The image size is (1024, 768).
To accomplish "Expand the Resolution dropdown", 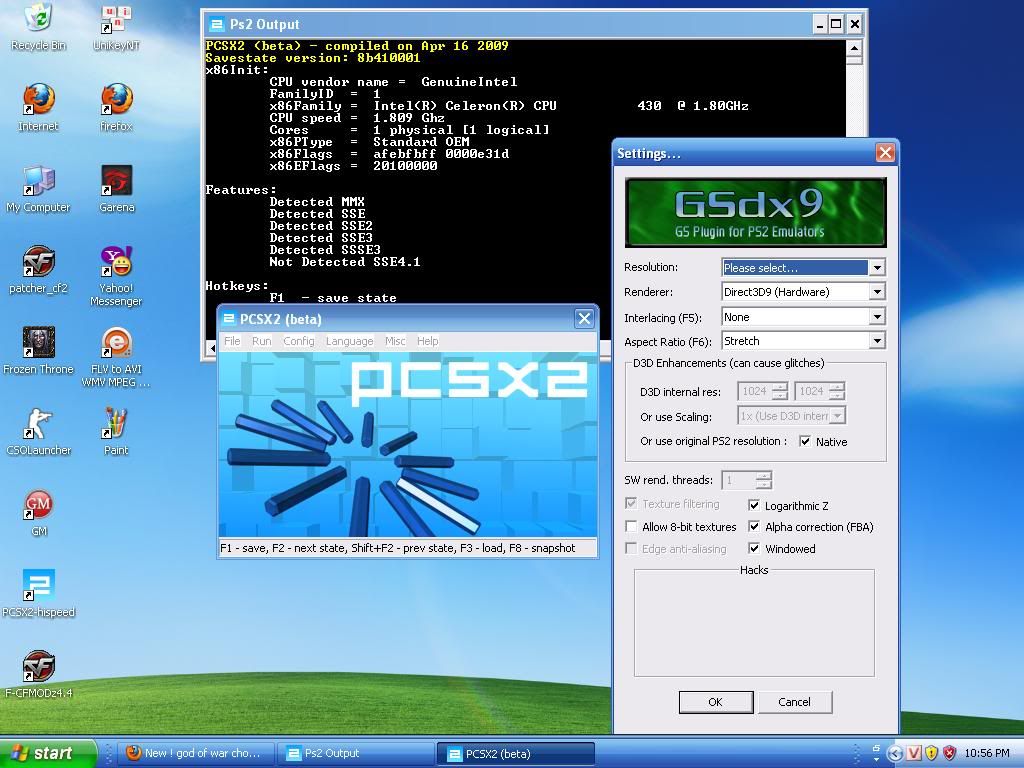I will (x=876, y=268).
